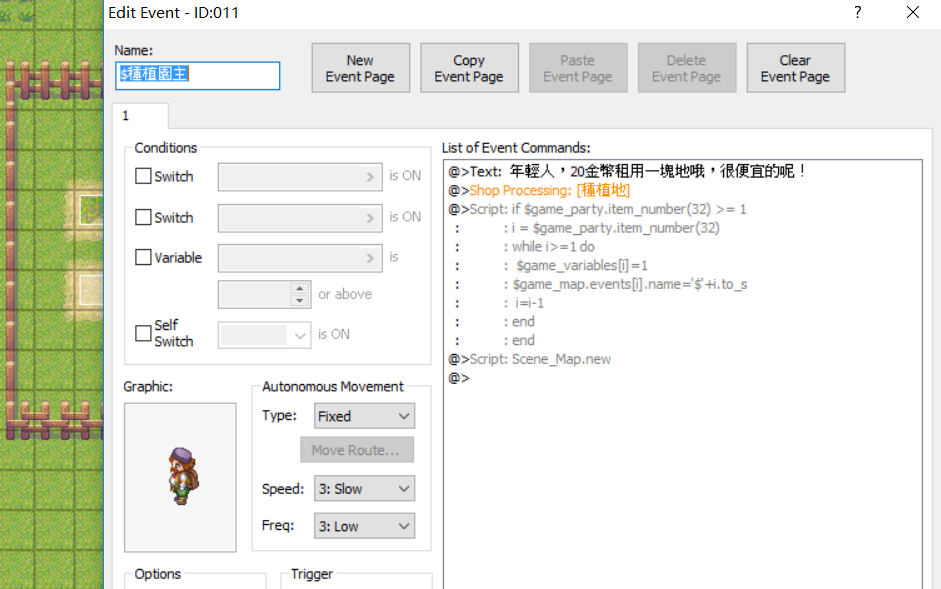Select the 'i = $game_party.item_number(32)' line
941x589 pixels.
[x=683, y=228]
